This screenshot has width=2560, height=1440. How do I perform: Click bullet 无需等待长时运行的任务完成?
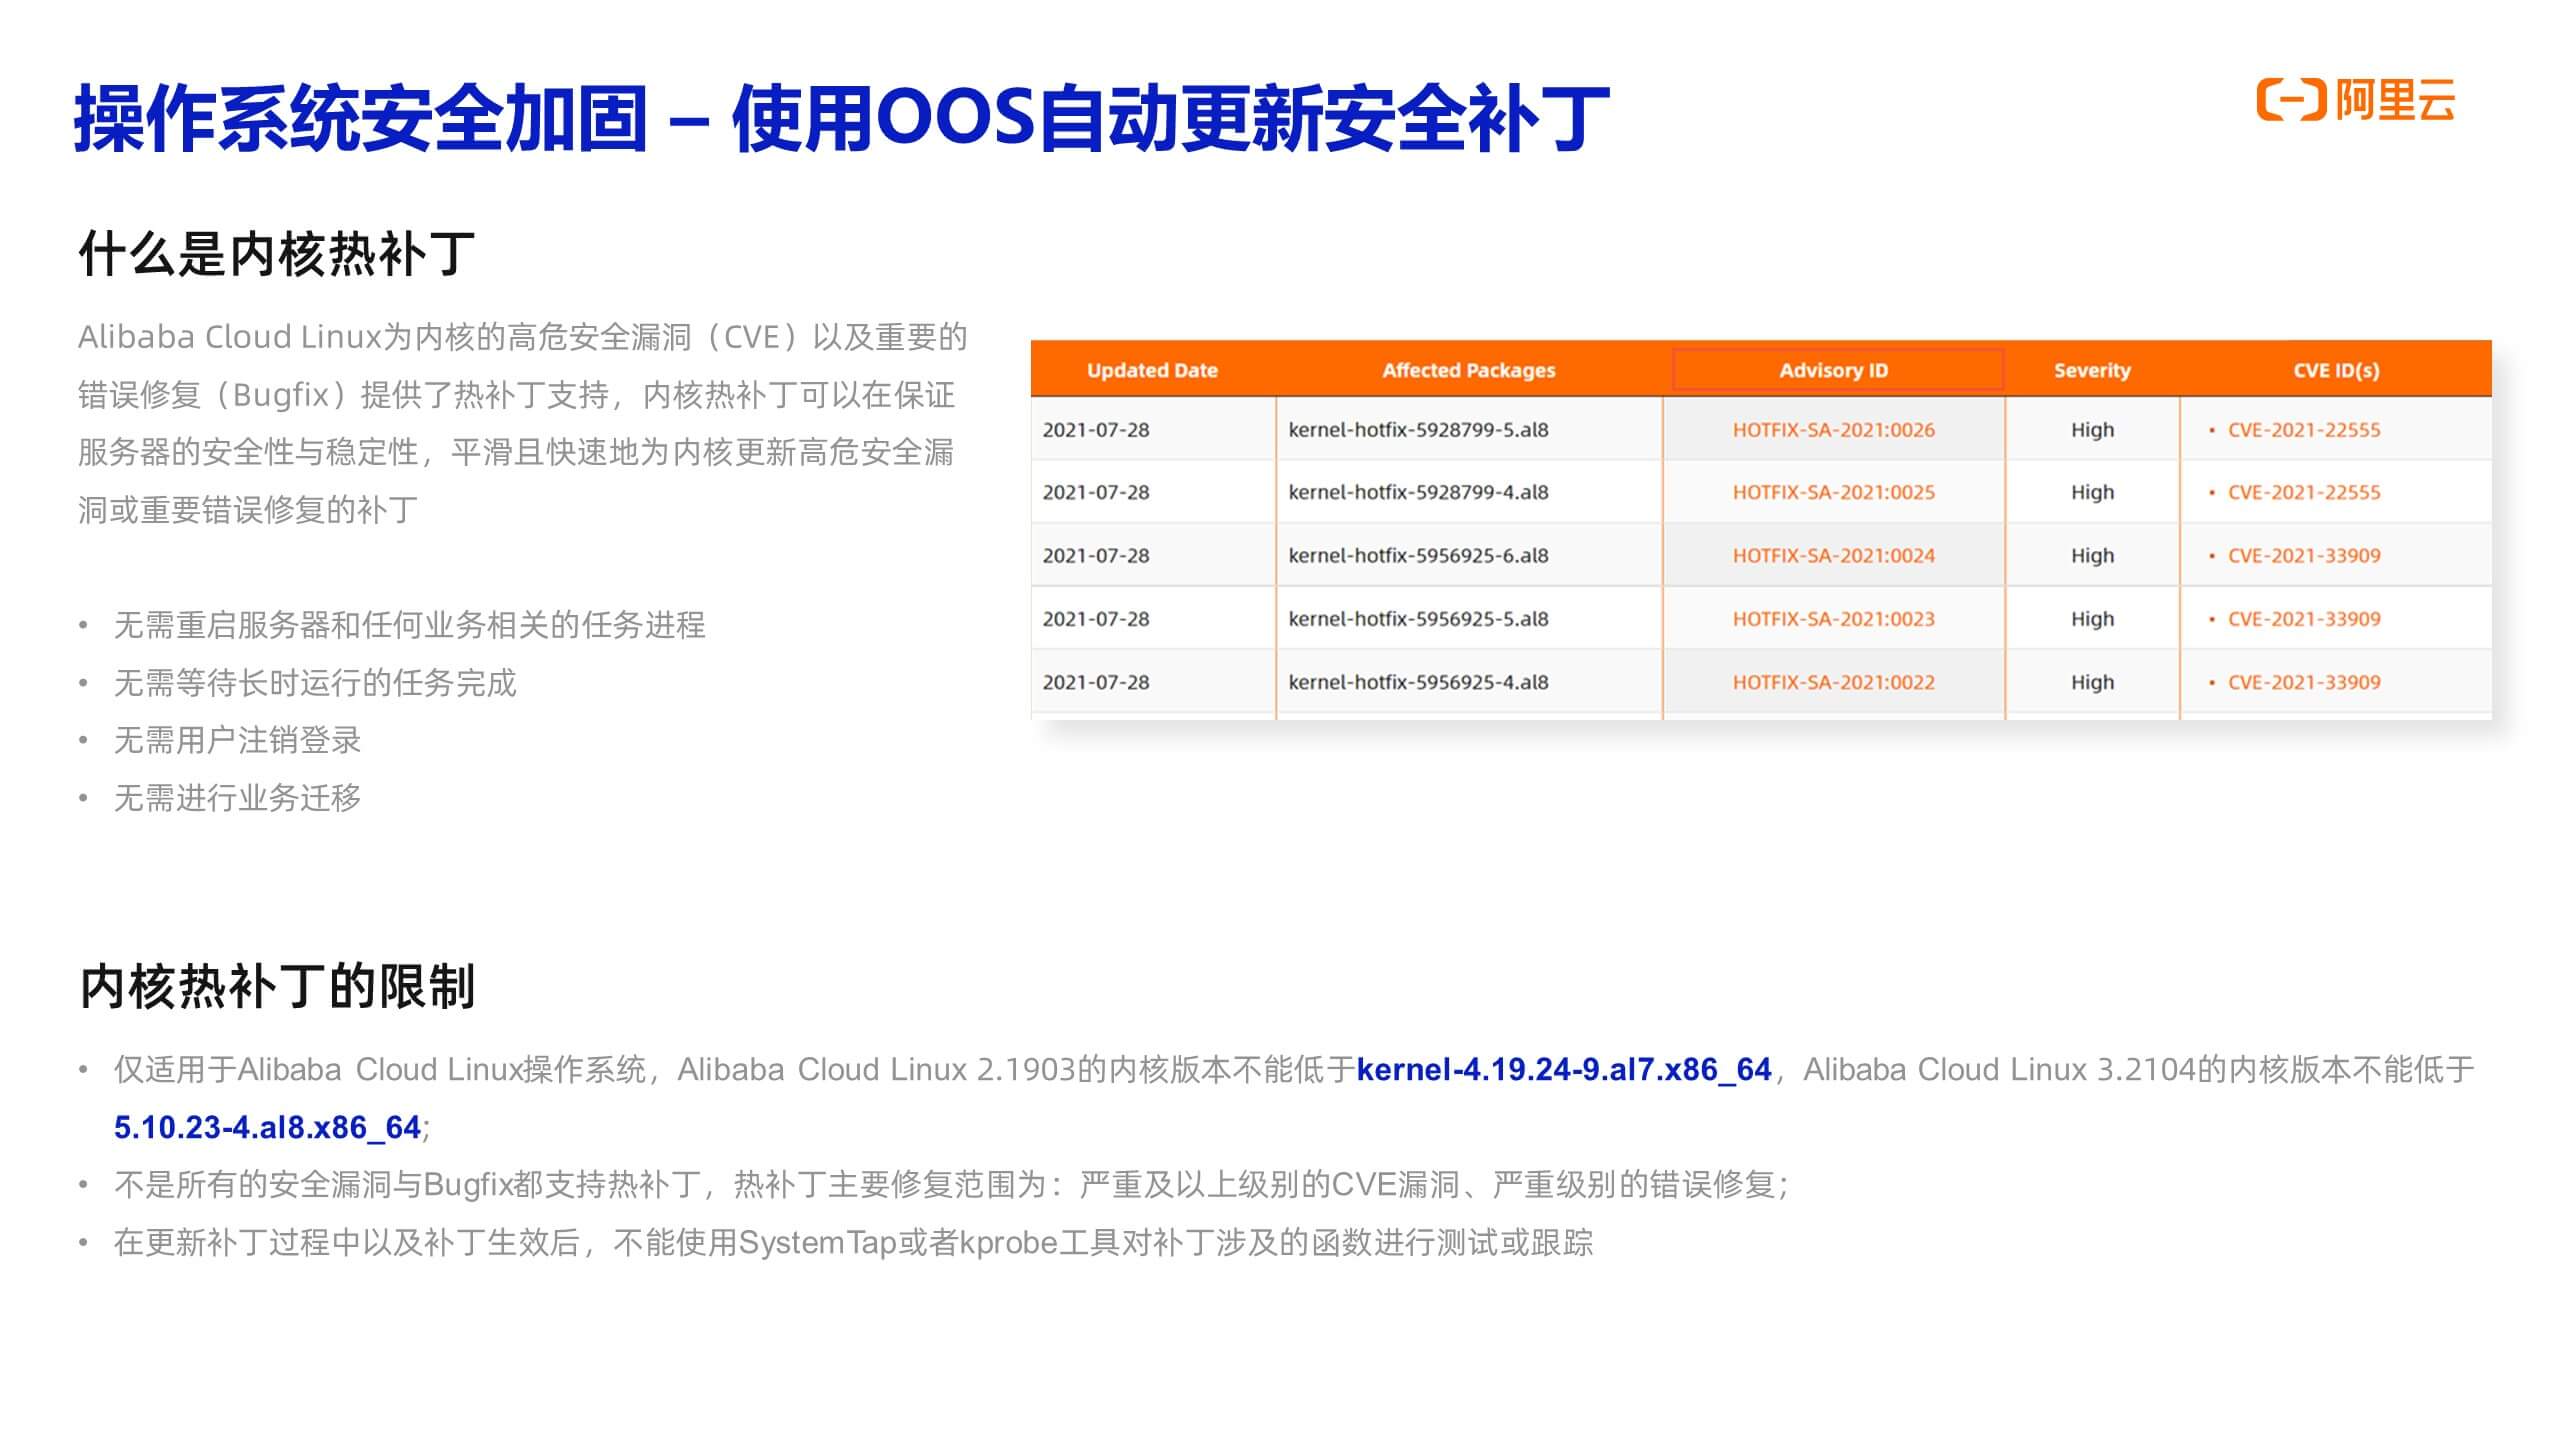pyautogui.click(x=315, y=683)
